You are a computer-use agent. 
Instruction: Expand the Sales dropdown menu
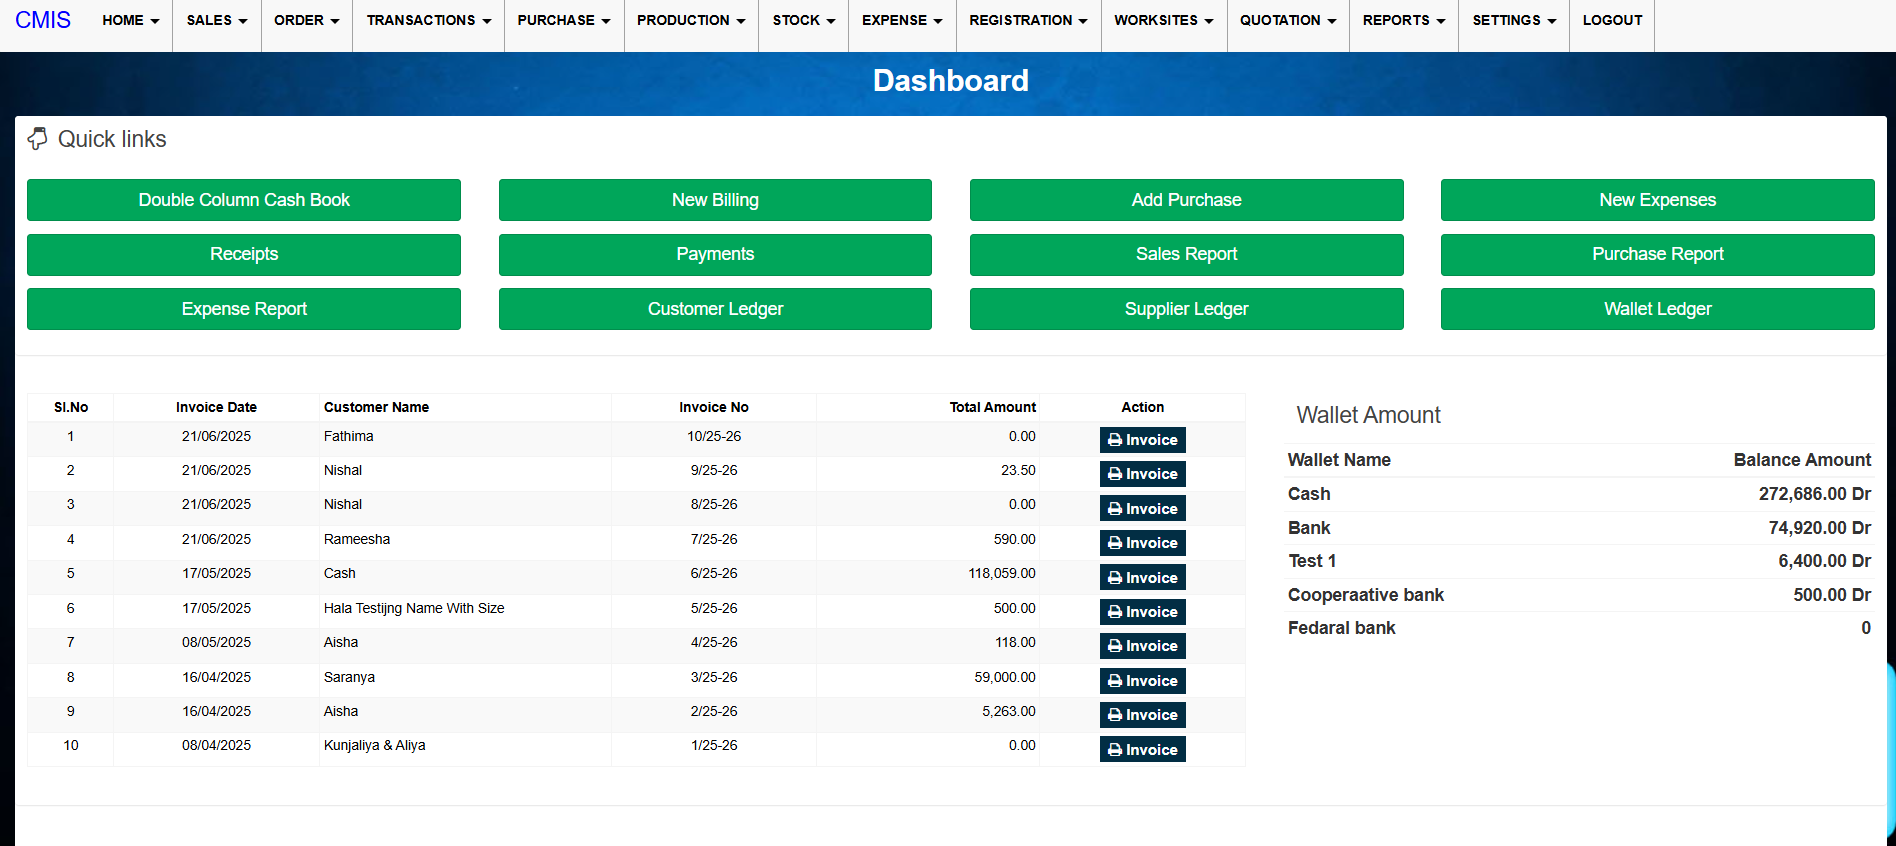[216, 20]
